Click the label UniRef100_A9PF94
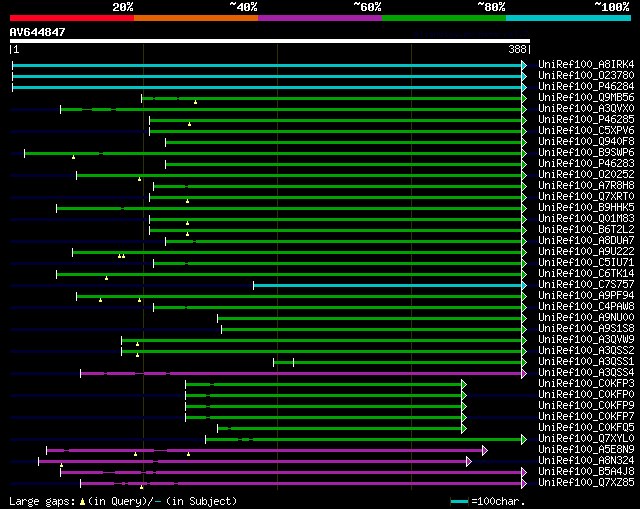The height and width of the screenshot is (509, 640). click(586, 296)
